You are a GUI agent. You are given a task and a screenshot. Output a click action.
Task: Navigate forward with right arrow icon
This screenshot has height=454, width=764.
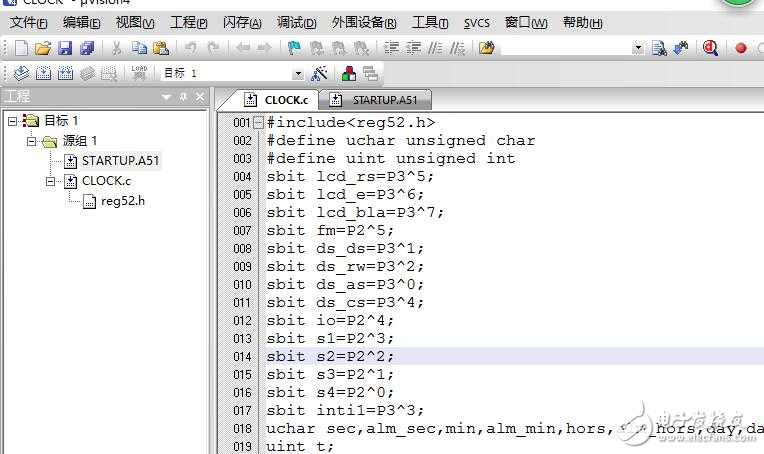(264, 48)
